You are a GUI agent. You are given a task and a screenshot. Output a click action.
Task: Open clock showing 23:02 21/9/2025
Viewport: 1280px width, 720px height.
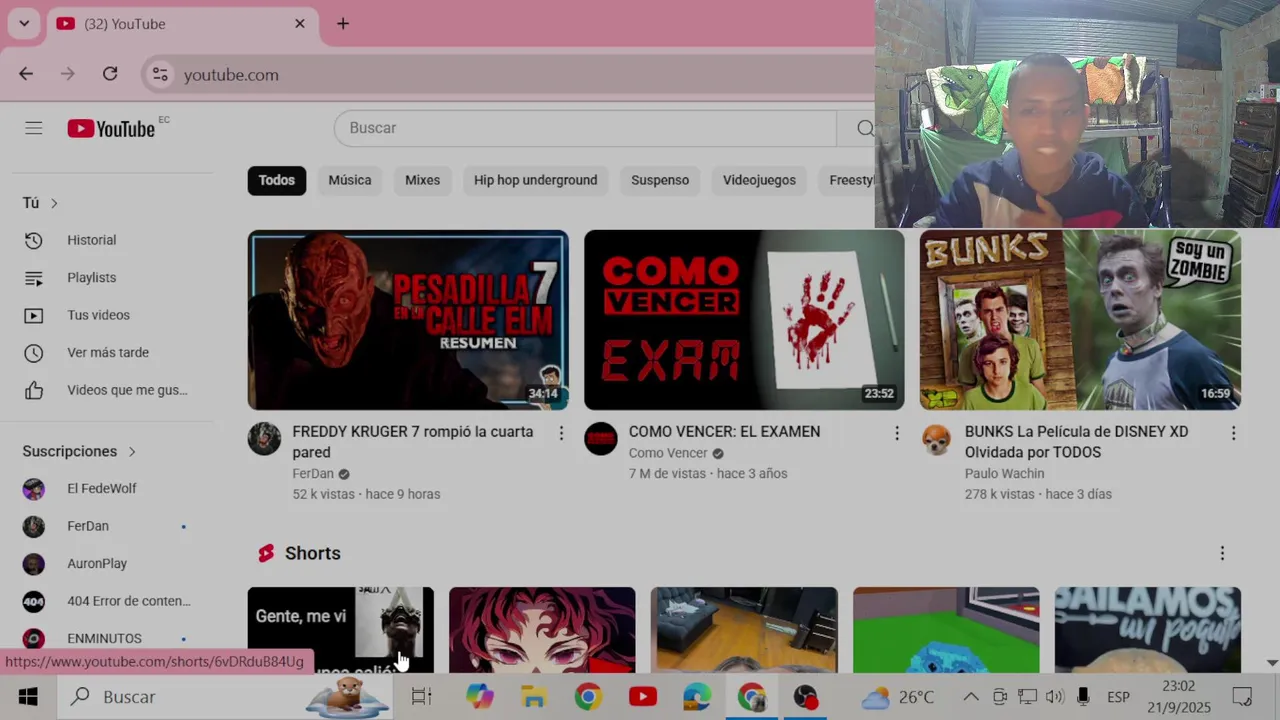click(x=1180, y=697)
